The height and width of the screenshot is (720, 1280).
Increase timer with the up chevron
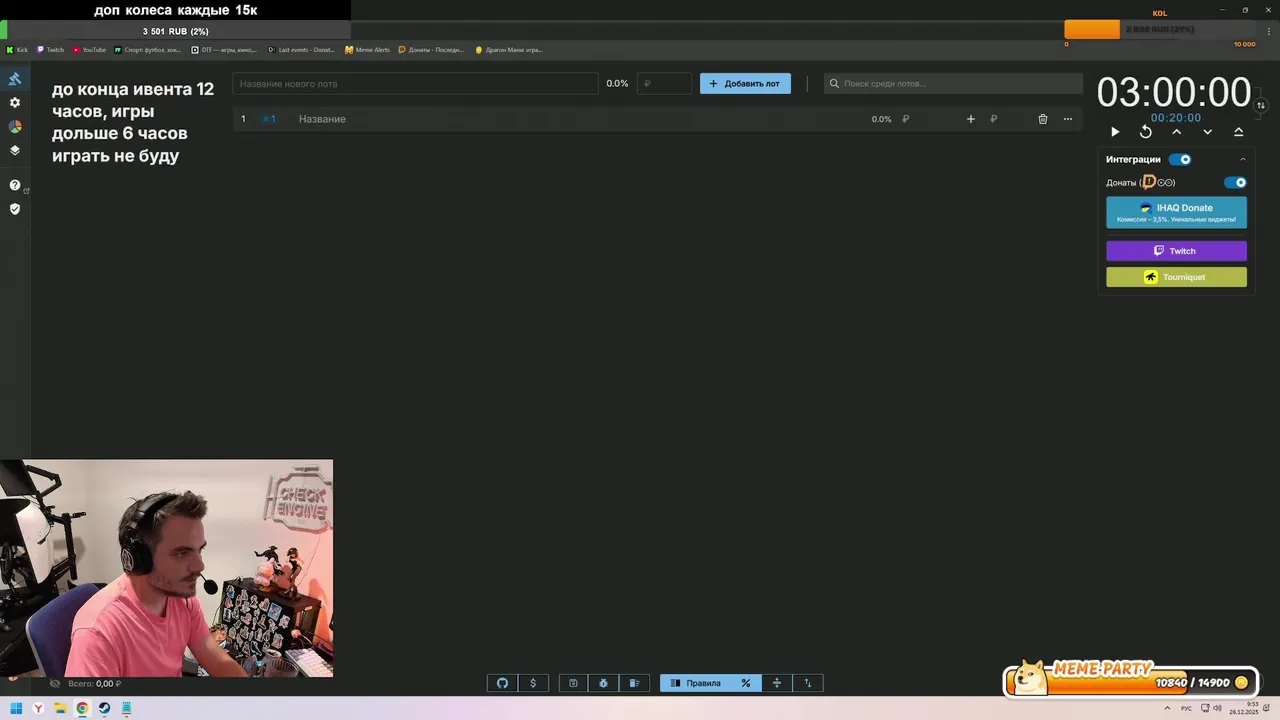click(x=1177, y=132)
